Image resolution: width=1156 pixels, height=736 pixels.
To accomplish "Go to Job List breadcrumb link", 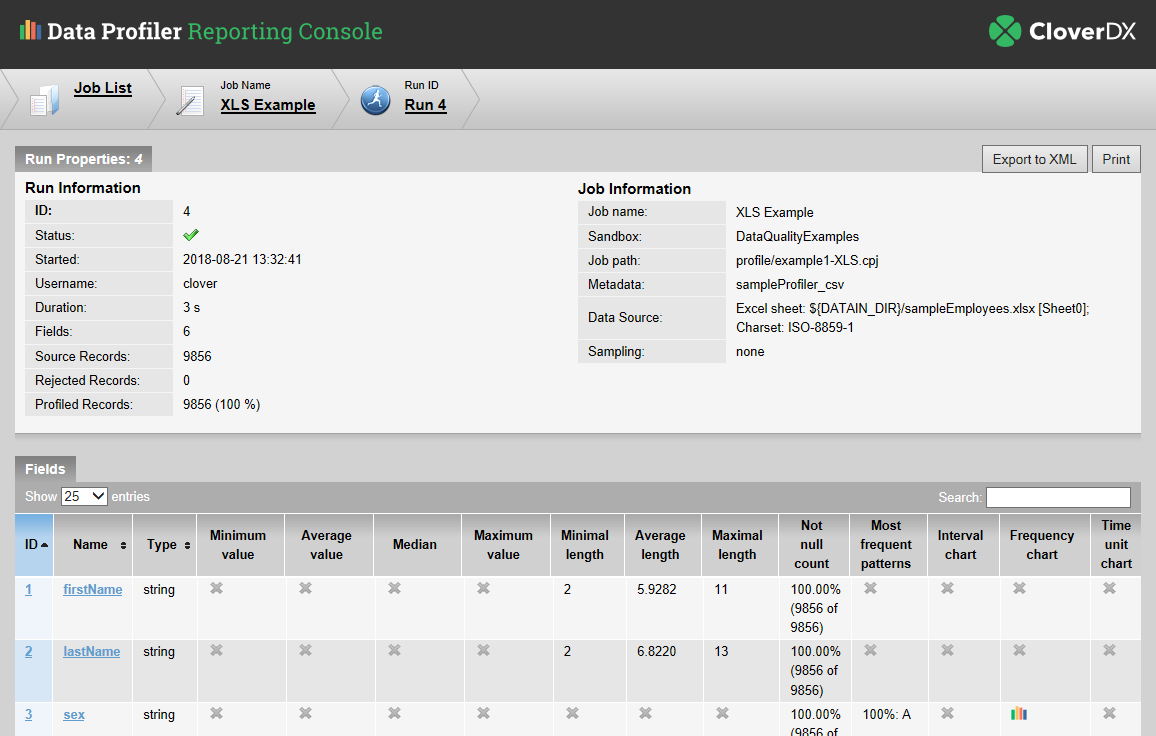I will tap(103, 88).
